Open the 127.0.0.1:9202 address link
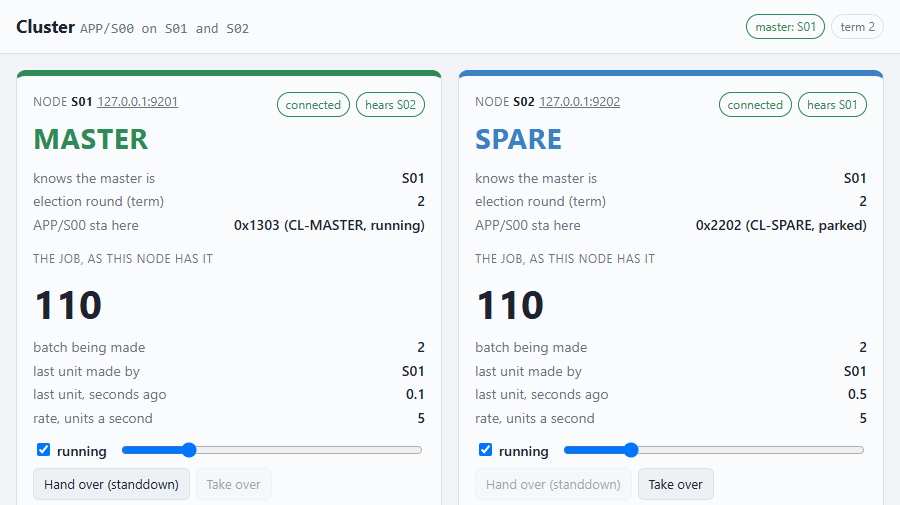 click(x=580, y=102)
